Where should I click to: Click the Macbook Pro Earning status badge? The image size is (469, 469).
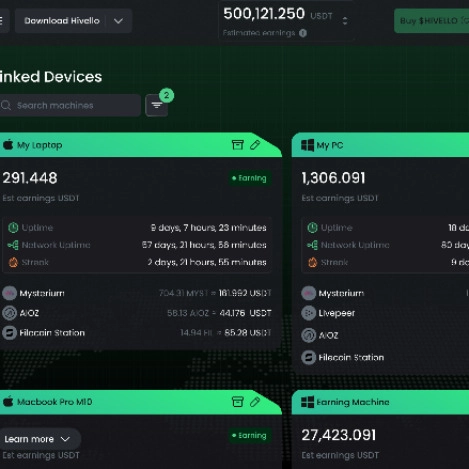250,435
